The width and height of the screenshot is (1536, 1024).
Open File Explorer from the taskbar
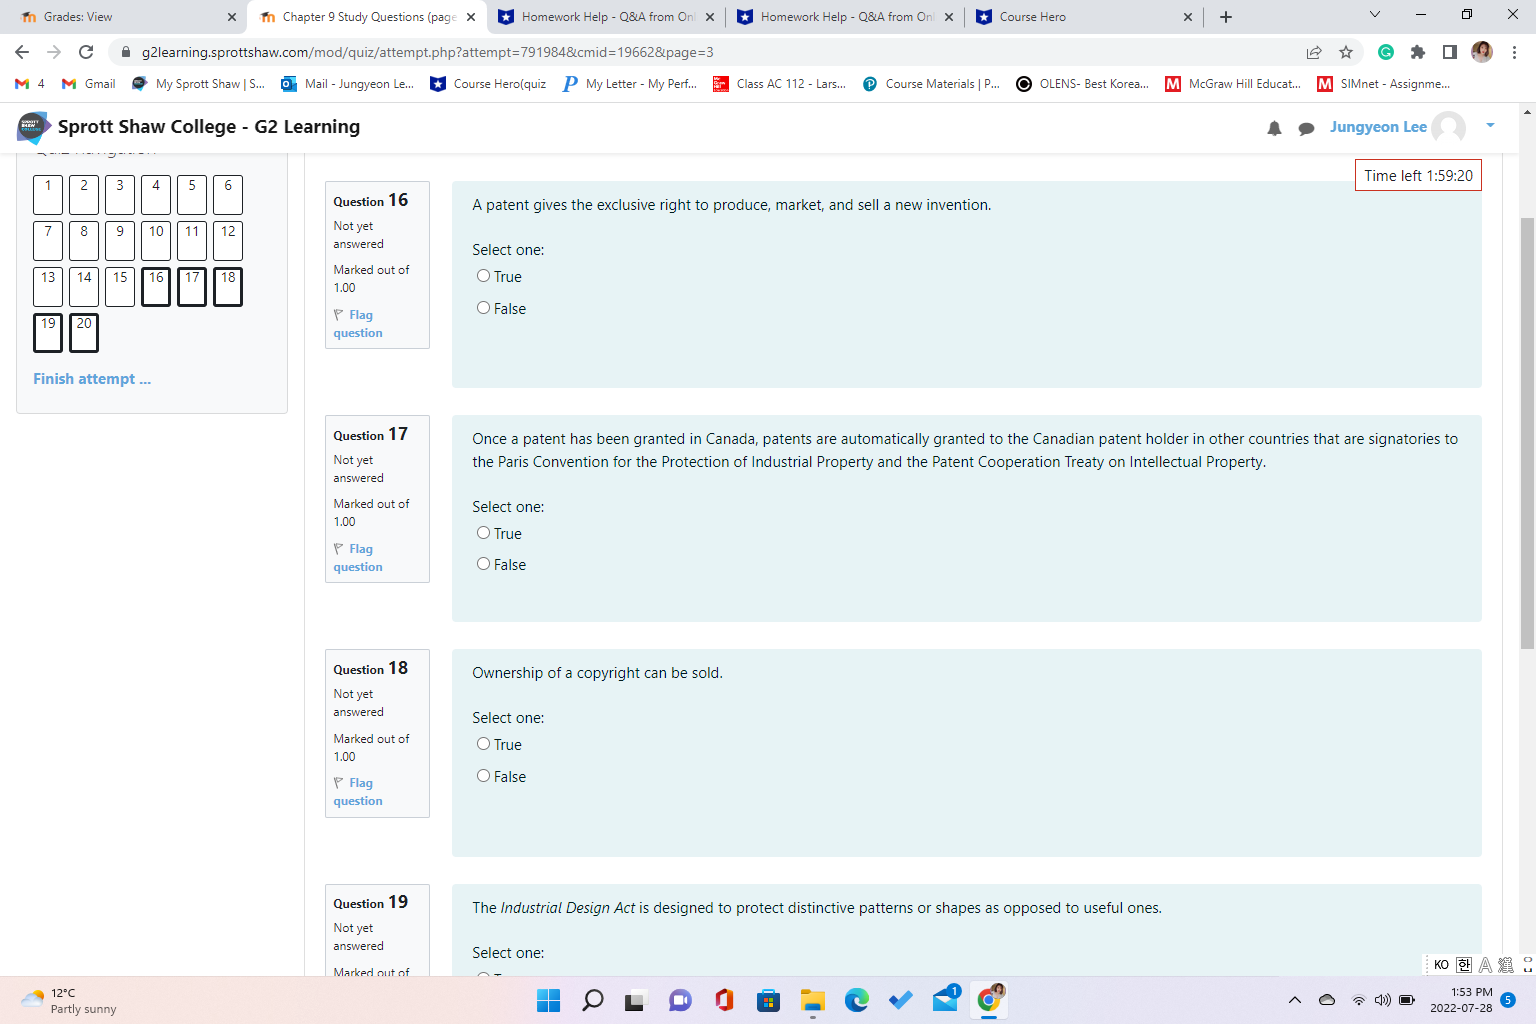coord(812,1000)
